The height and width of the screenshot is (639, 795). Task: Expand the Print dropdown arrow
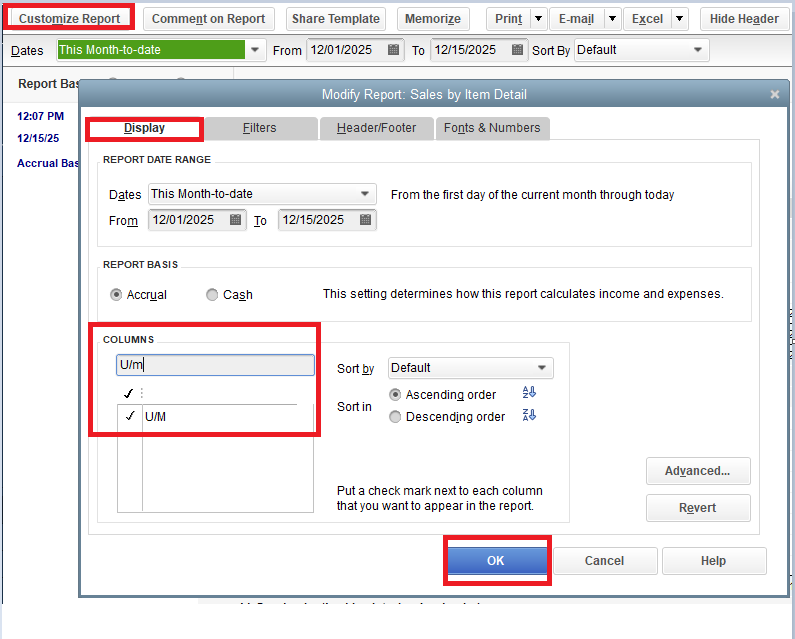pyautogui.click(x=538, y=19)
